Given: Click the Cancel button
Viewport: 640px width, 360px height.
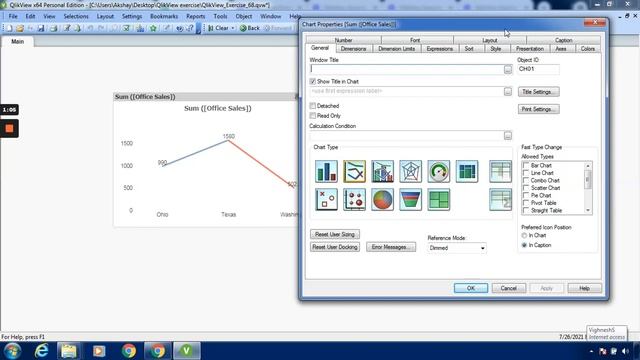Looking at the screenshot, I should coord(509,288).
